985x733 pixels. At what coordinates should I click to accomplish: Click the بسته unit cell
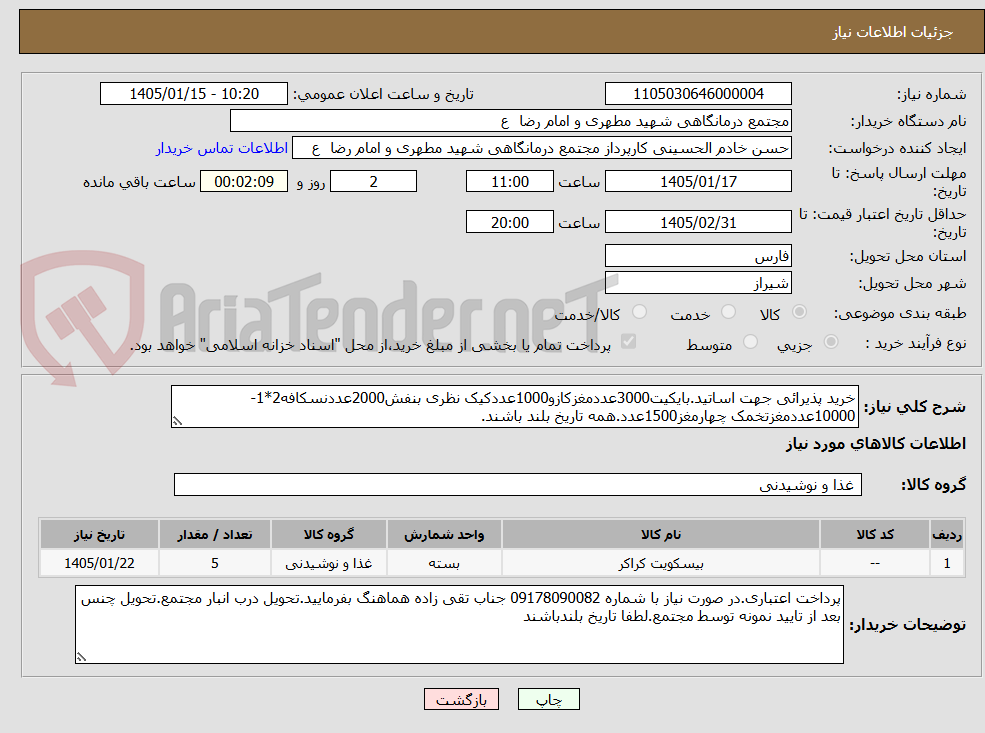444,563
